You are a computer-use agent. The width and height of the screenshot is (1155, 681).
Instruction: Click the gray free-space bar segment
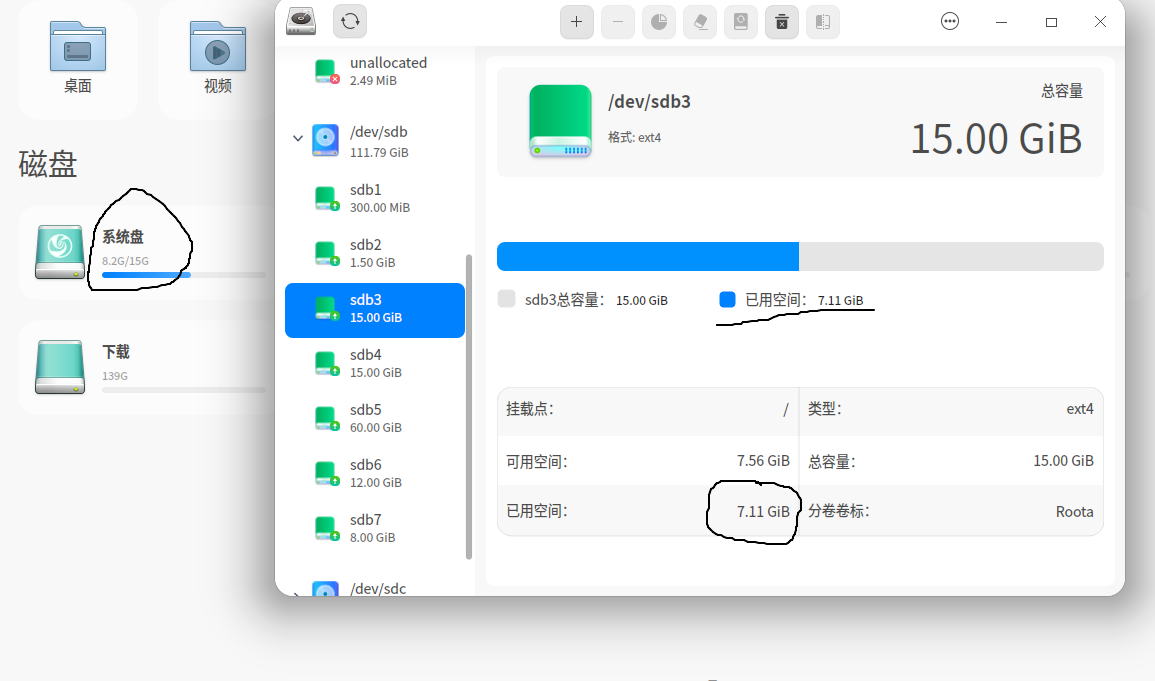951,256
